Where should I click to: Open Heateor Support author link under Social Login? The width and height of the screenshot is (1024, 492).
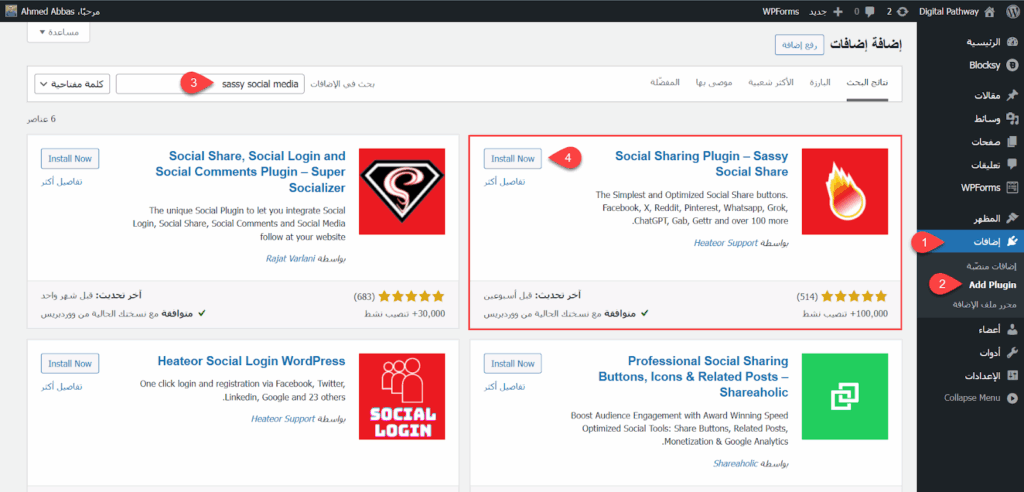point(283,418)
